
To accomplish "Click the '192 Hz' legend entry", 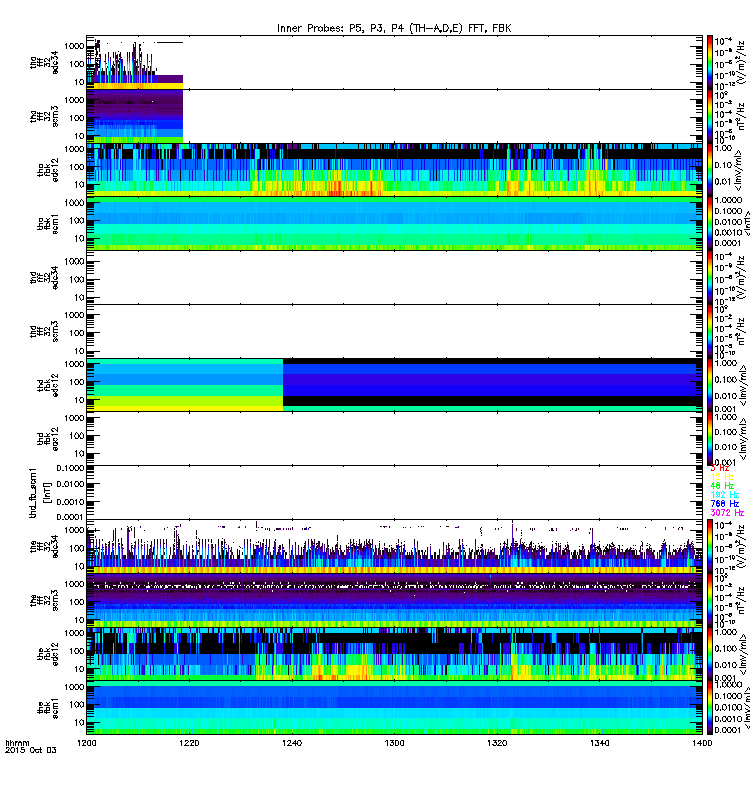I will pyautogui.click(x=724, y=494).
